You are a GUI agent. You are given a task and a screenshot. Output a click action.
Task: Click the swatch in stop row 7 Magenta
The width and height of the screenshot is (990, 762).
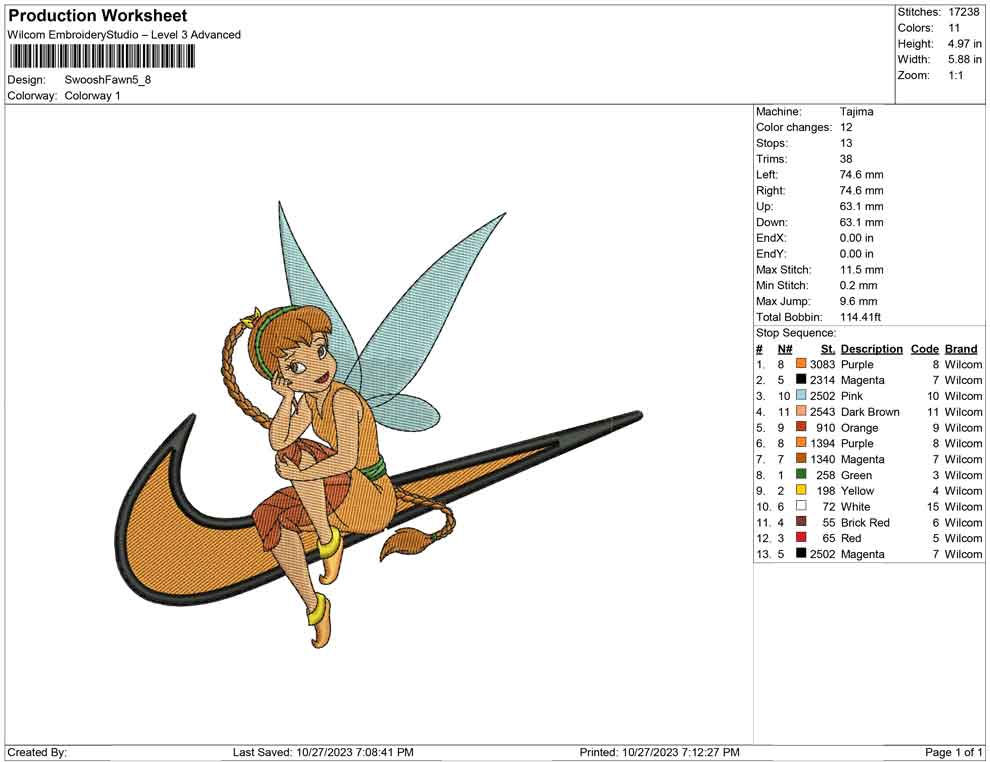point(801,458)
